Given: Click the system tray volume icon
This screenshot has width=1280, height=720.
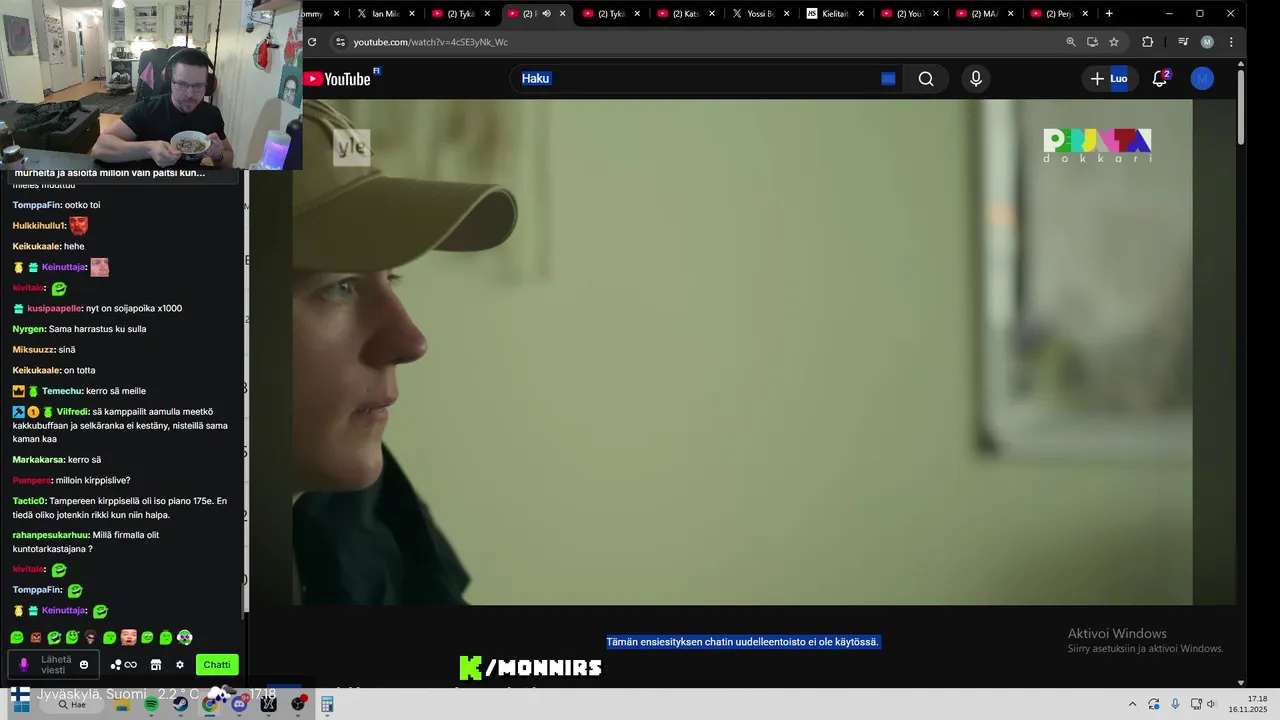Looking at the screenshot, I should coord(1211,704).
